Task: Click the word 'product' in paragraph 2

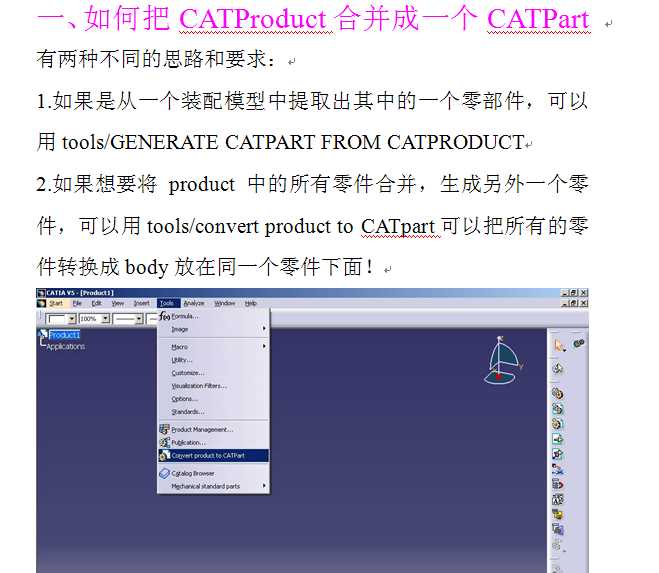Action: click(x=202, y=185)
